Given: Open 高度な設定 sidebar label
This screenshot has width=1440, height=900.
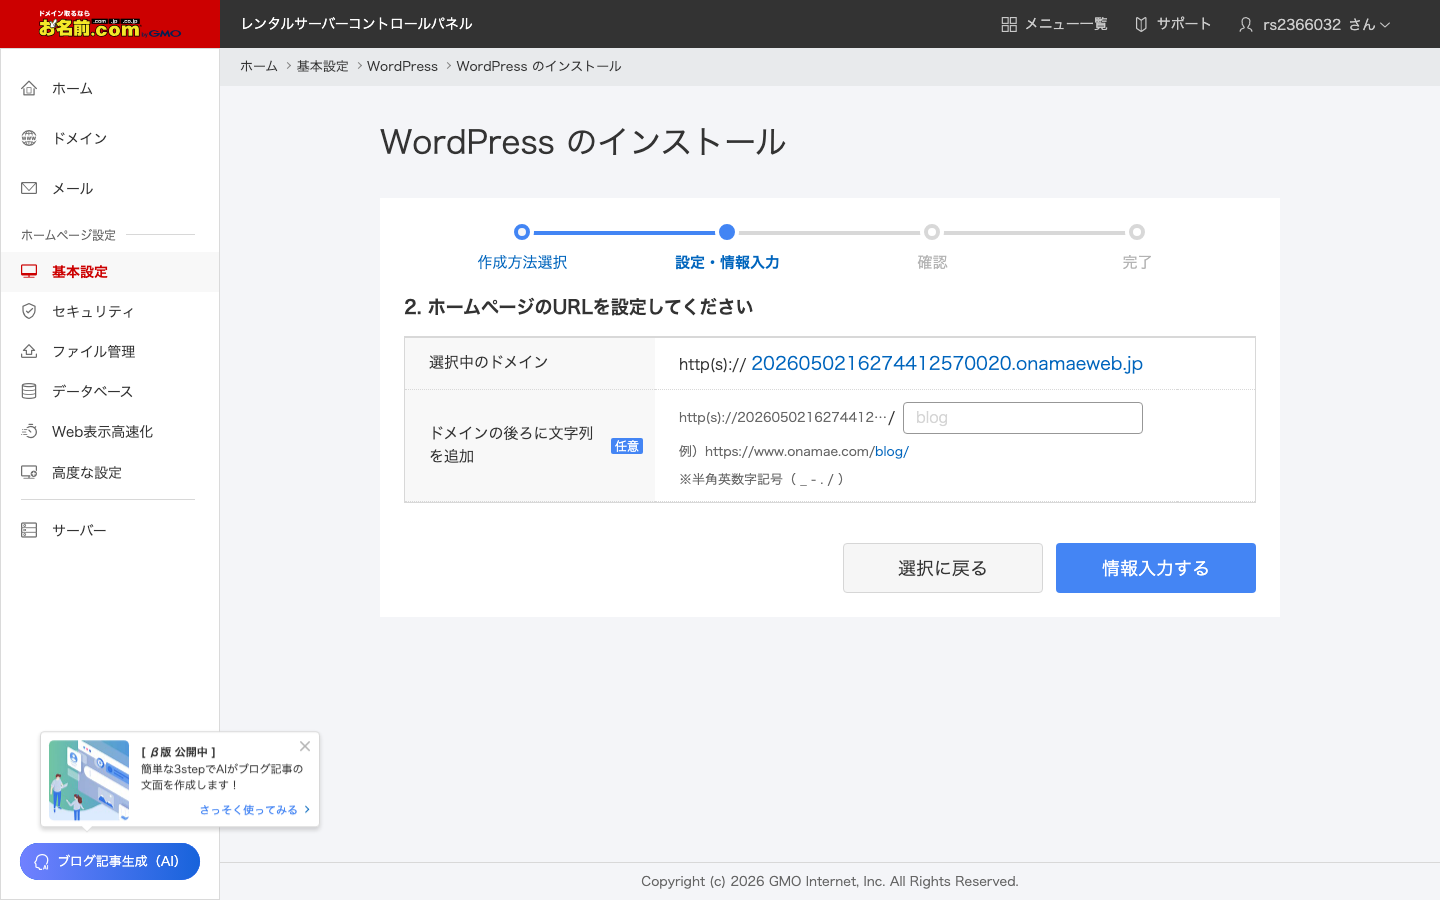Looking at the screenshot, I should pos(87,472).
